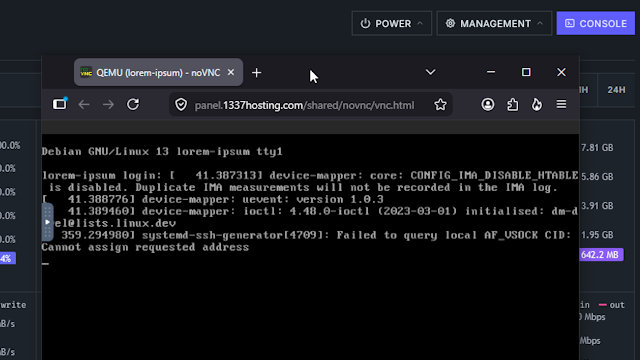Go forward in browser history
Image resolution: width=640 pixels, height=360 pixels.
(109, 104)
